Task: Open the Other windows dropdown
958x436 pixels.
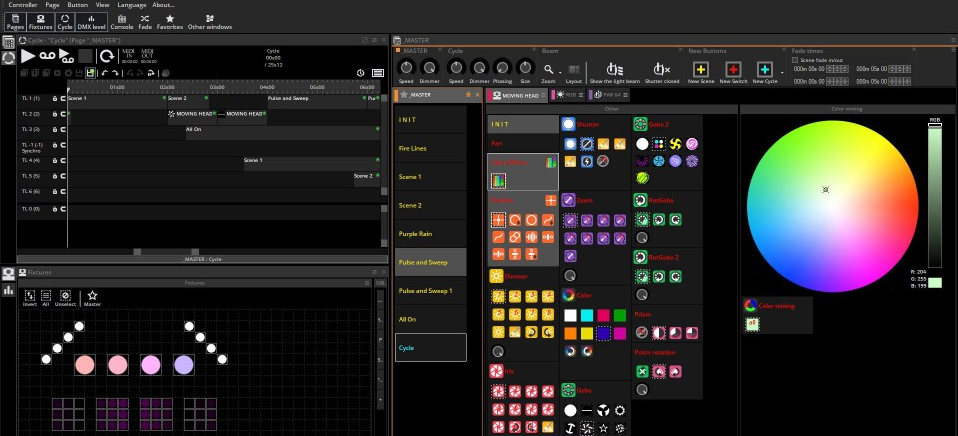Action: (x=209, y=19)
